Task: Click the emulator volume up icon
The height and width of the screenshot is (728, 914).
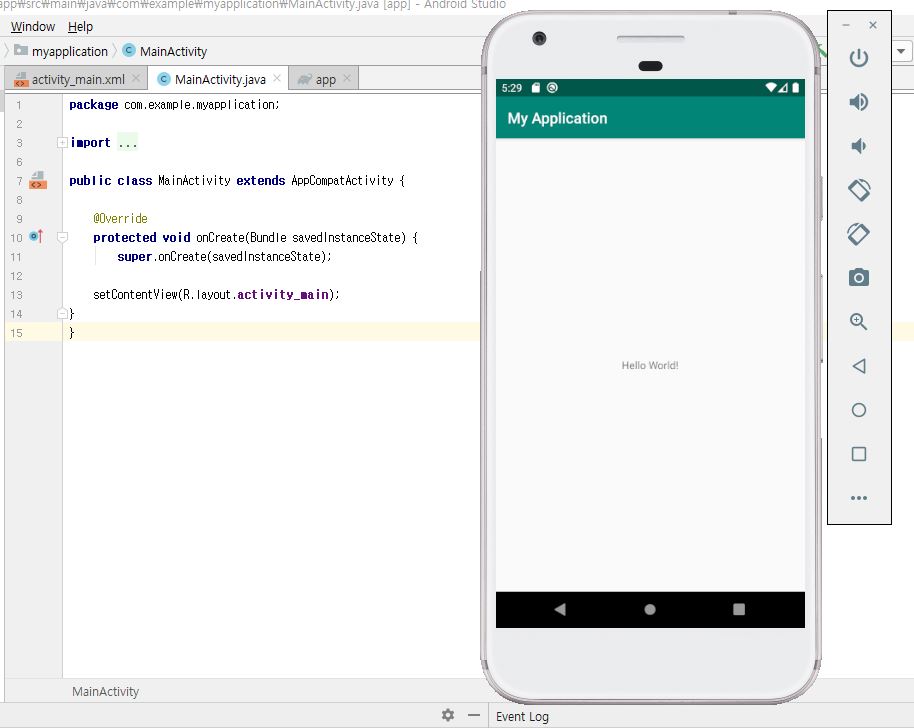Action: [x=858, y=102]
